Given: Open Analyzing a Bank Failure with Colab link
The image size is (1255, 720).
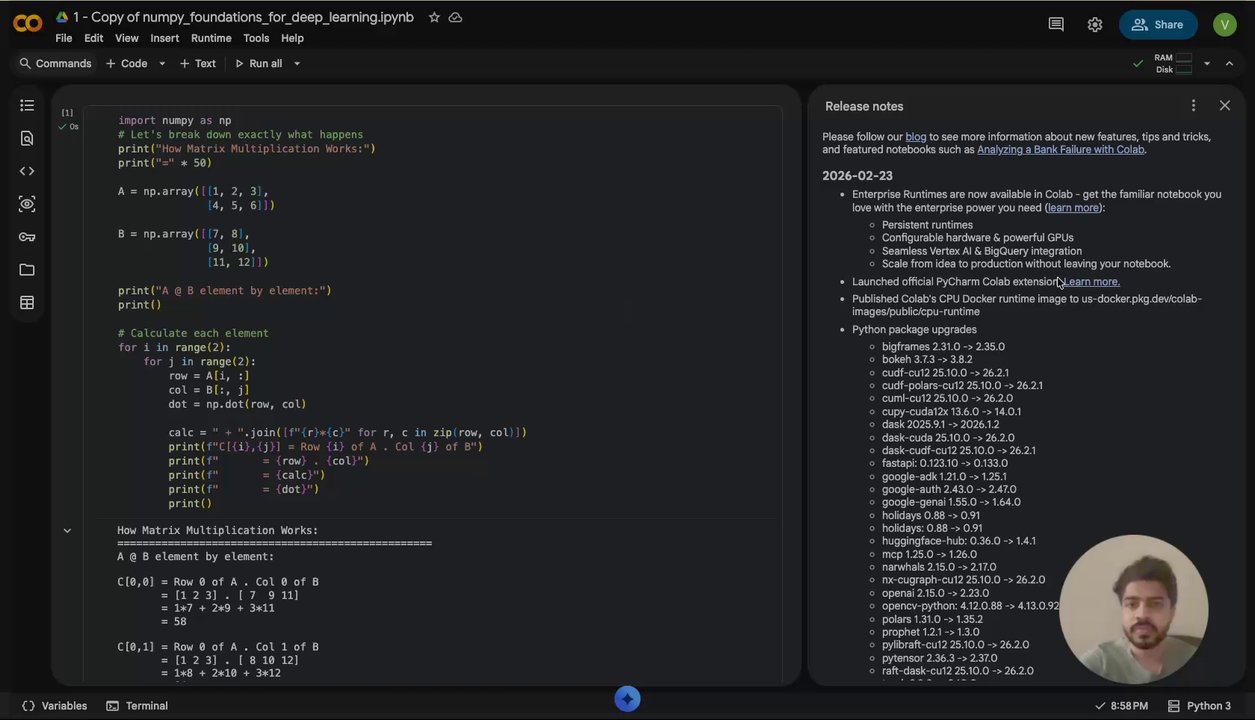Looking at the screenshot, I should pyautogui.click(x=1061, y=150).
